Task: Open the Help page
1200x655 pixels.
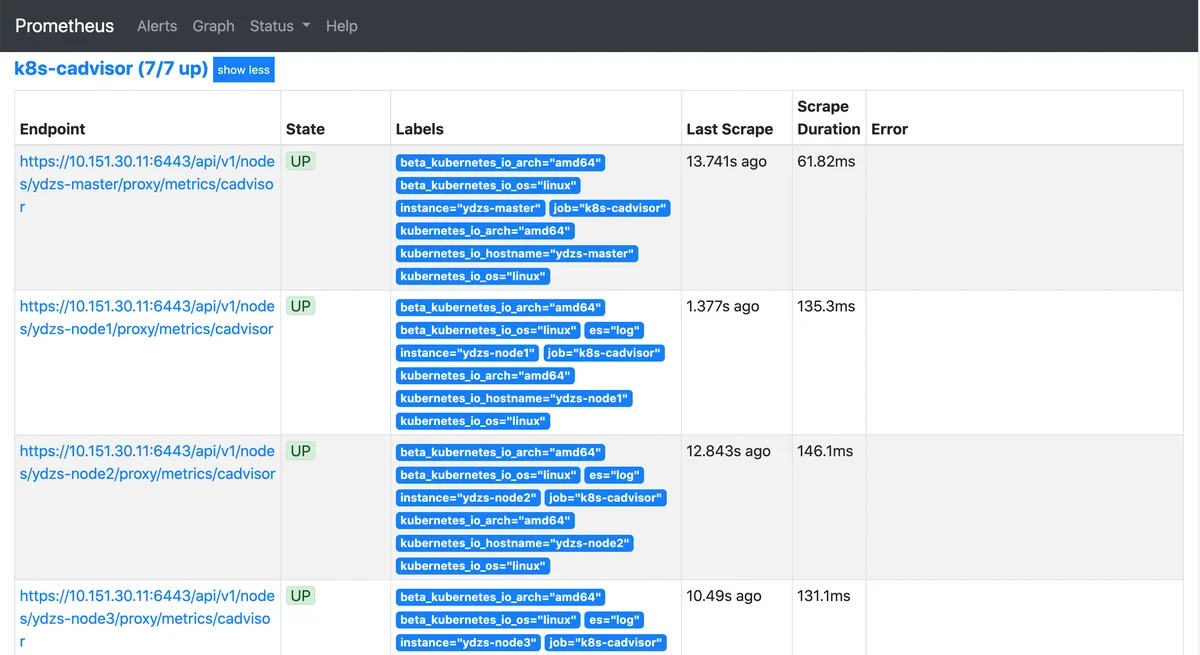Action: click(342, 26)
